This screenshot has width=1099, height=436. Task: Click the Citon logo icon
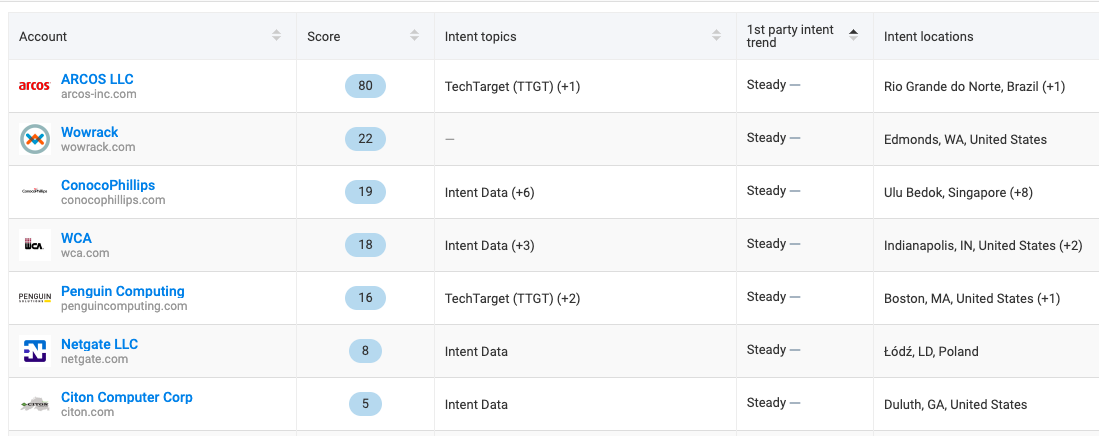pos(34,404)
